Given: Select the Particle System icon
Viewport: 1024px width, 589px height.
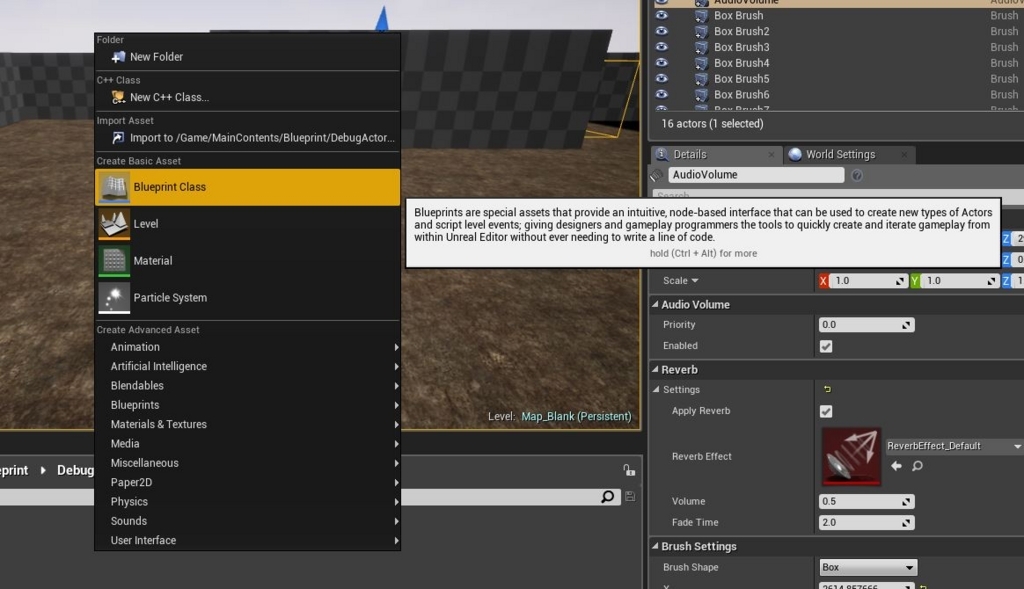Looking at the screenshot, I should (x=114, y=298).
